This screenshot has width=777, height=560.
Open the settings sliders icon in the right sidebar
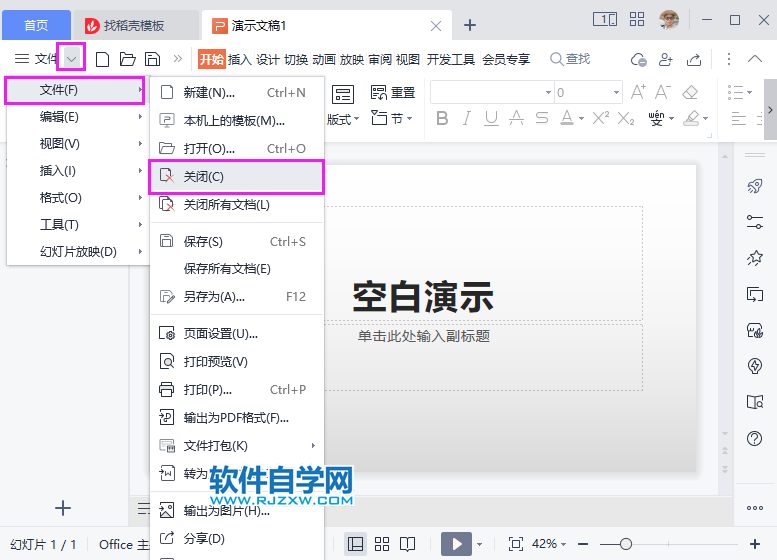point(755,222)
